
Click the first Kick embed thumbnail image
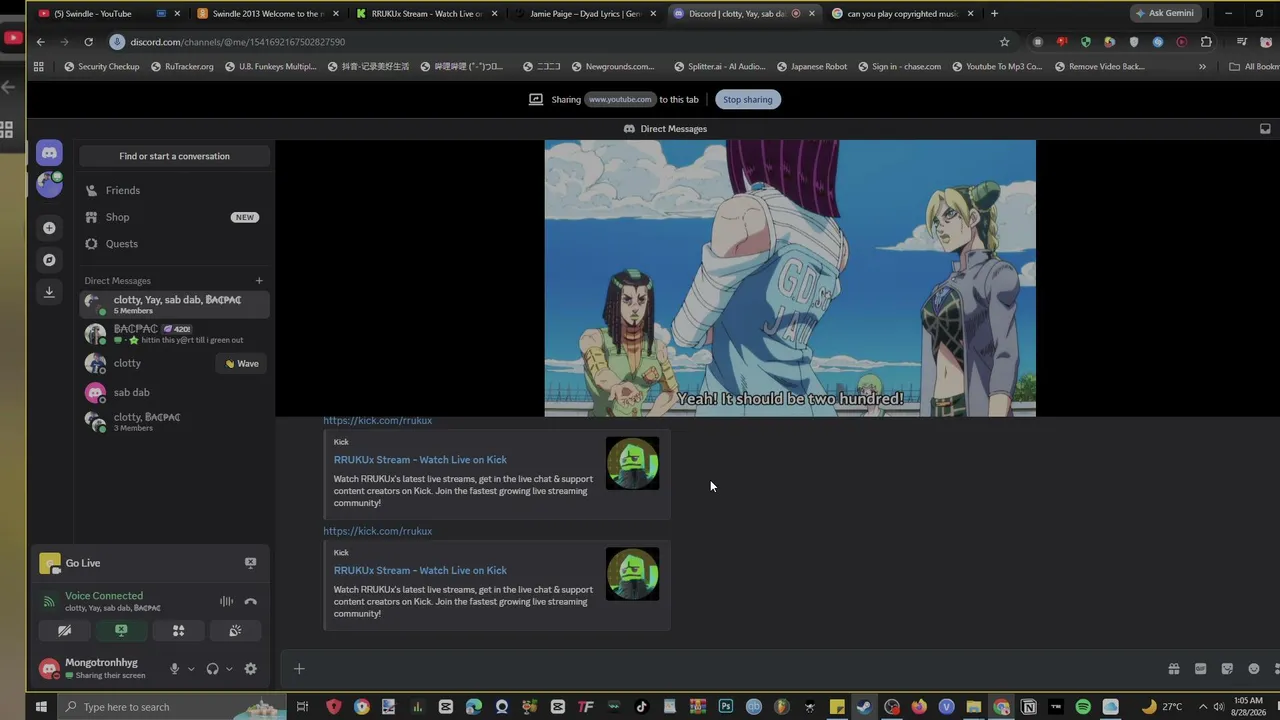click(x=632, y=464)
